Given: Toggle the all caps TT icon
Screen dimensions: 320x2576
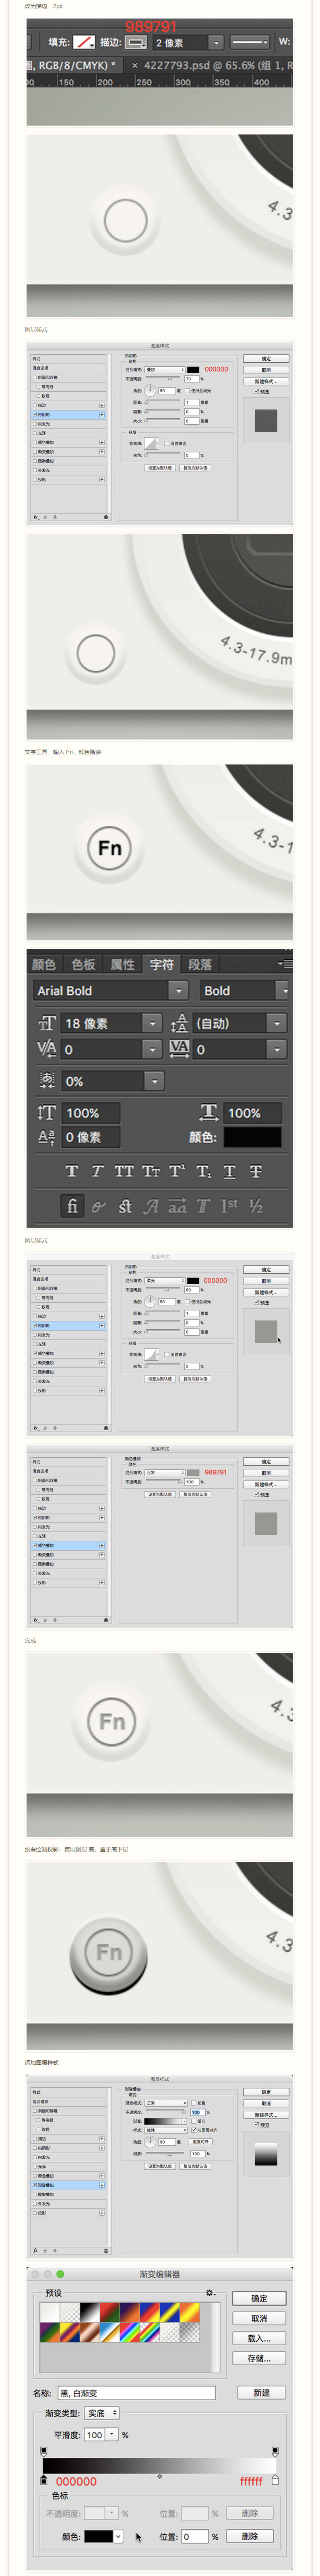Looking at the screenshot, I should point(123,1171).
